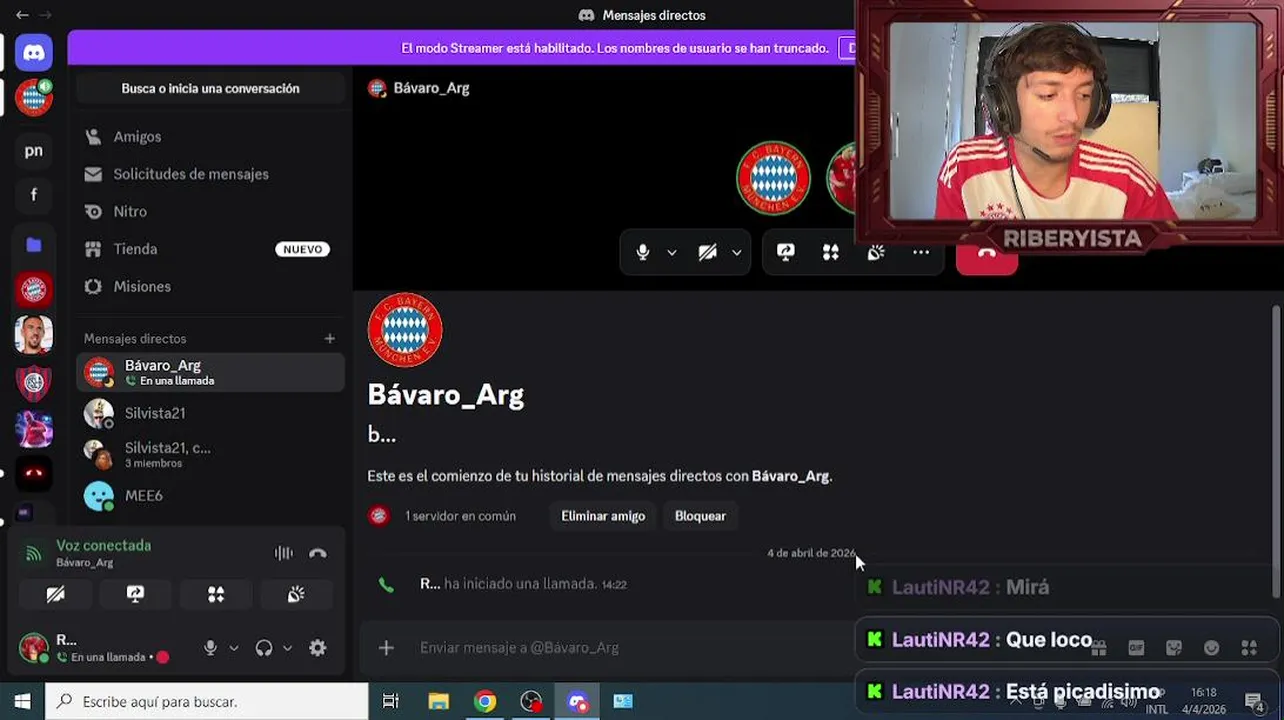Click 'Voz conectada' connection status
Image resolution: width=1284 pixels, height=720 pixels.
tap(104, 546)
